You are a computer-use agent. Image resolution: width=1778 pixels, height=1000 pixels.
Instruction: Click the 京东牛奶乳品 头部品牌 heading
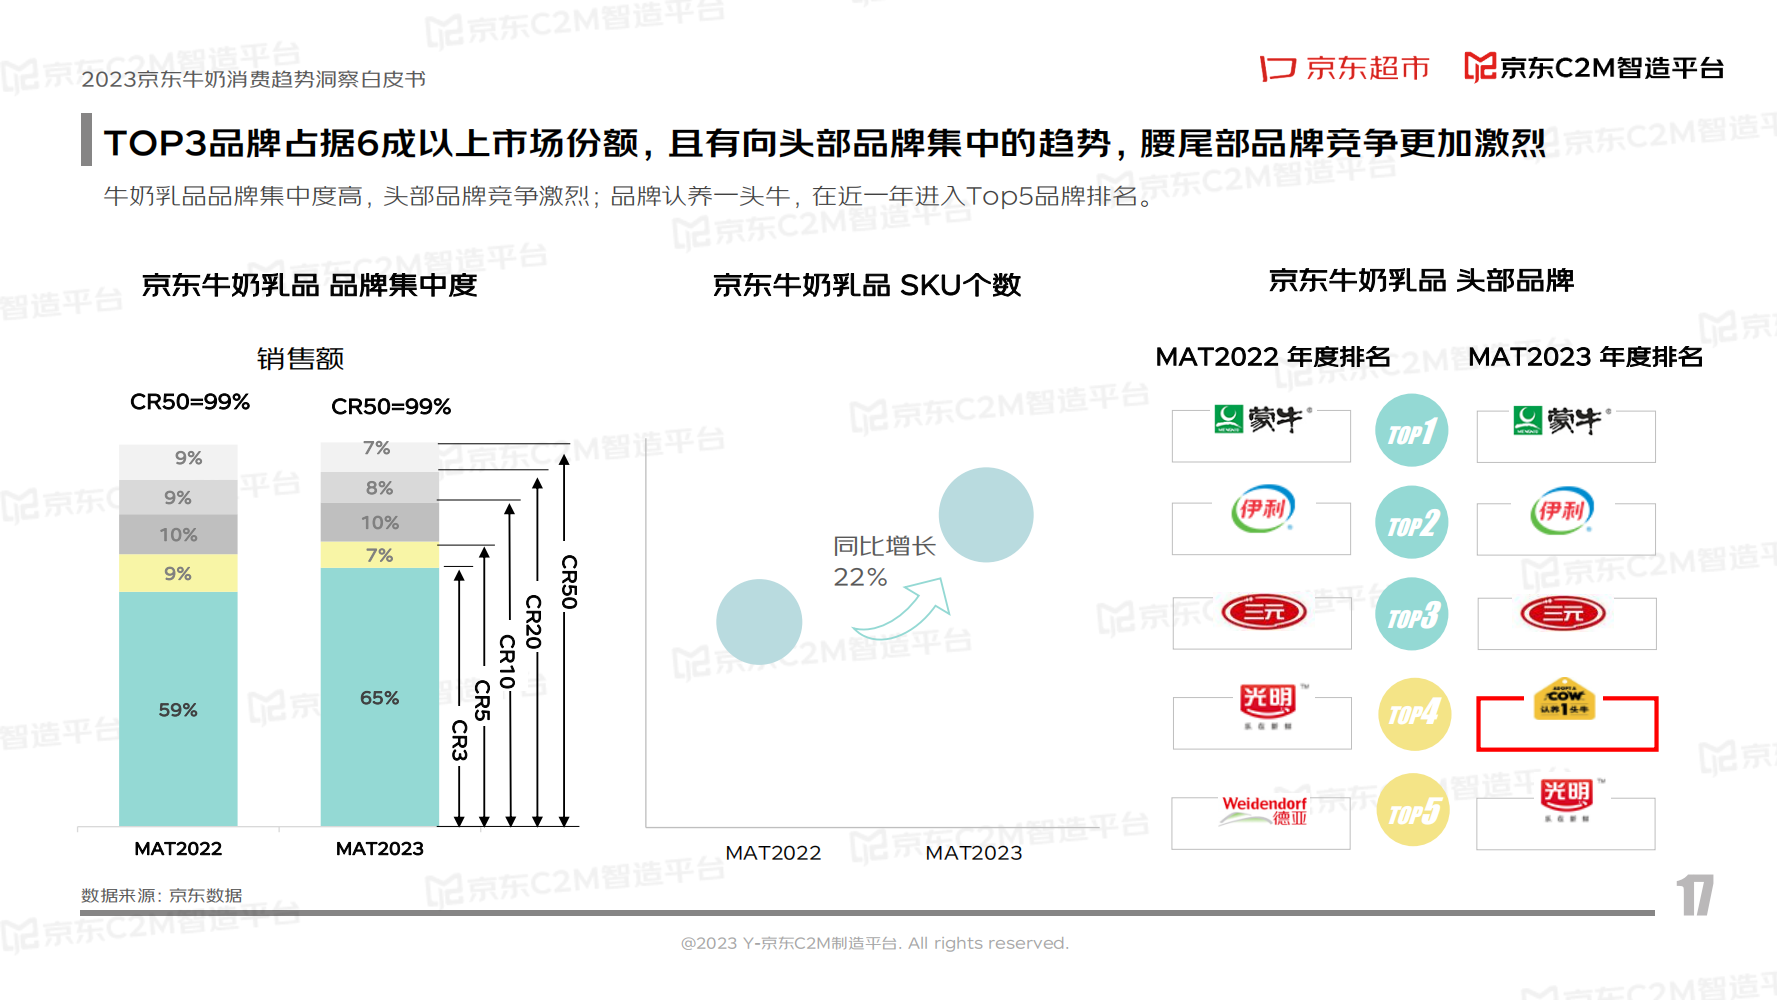tap(1421, 281)
